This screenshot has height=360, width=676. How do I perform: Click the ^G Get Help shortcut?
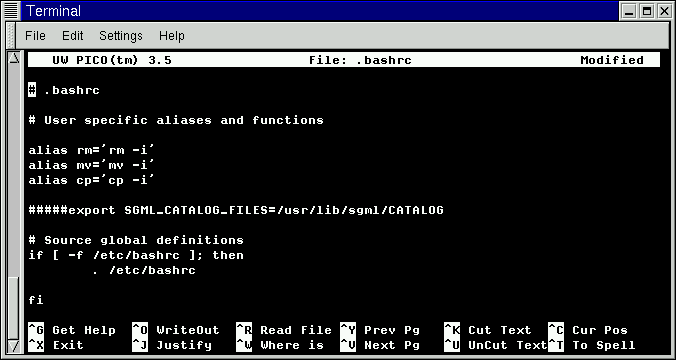pos(72,330)
